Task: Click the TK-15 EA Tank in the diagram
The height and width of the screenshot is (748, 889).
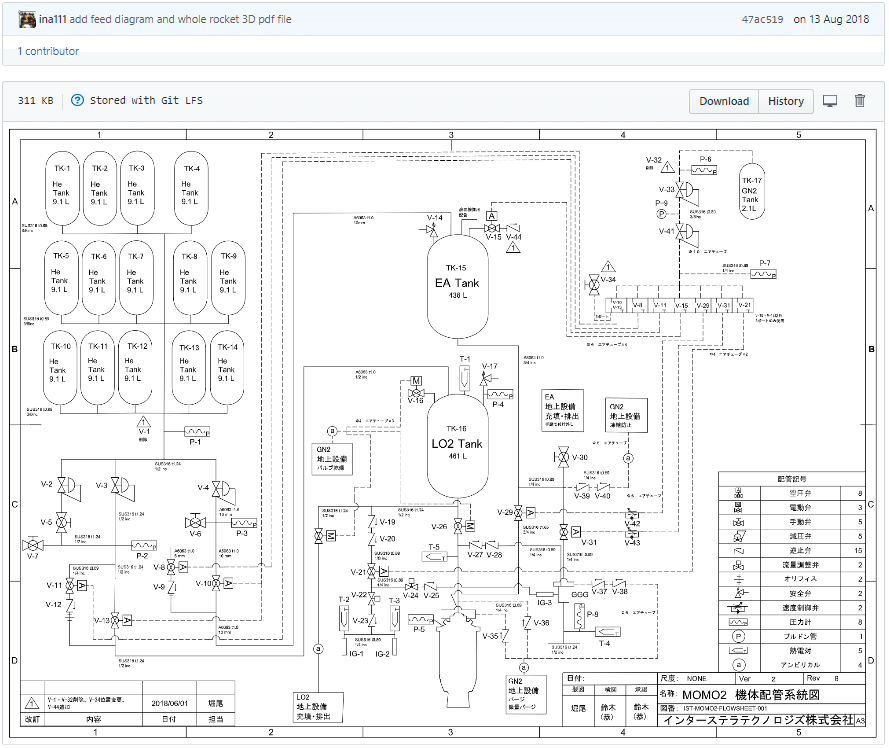Action: click(457, 286)
